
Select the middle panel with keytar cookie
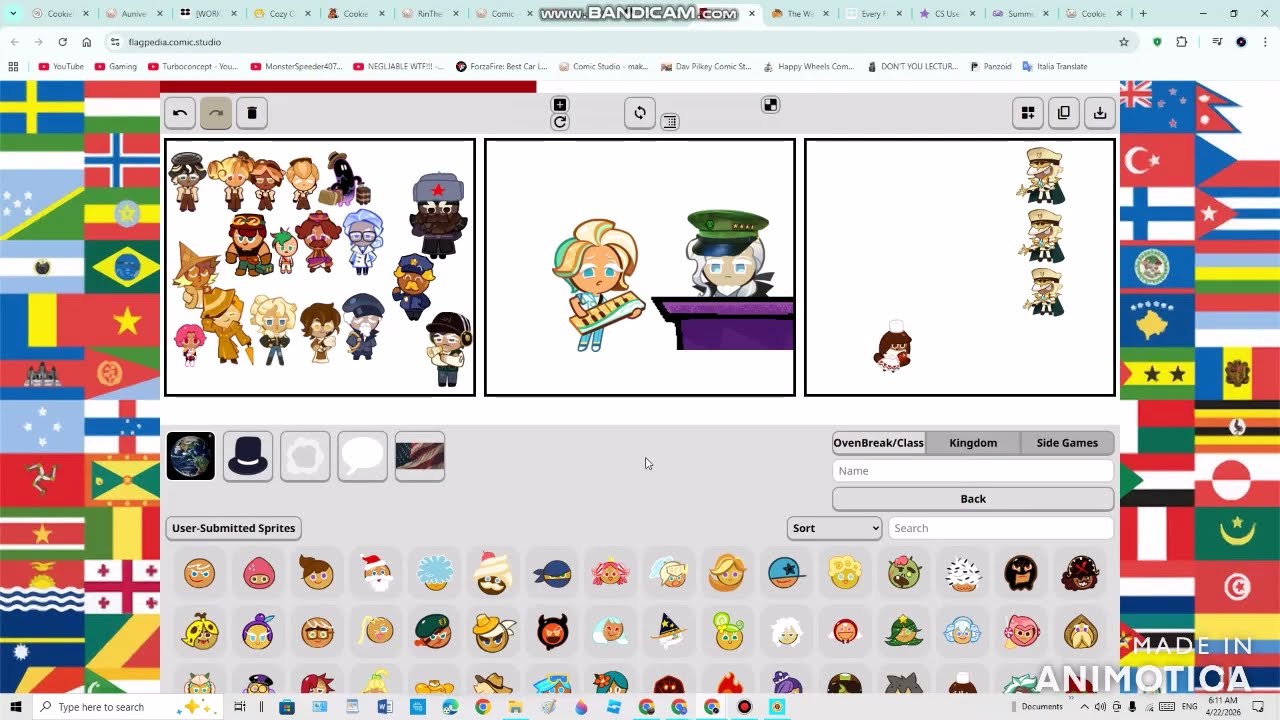640,267
